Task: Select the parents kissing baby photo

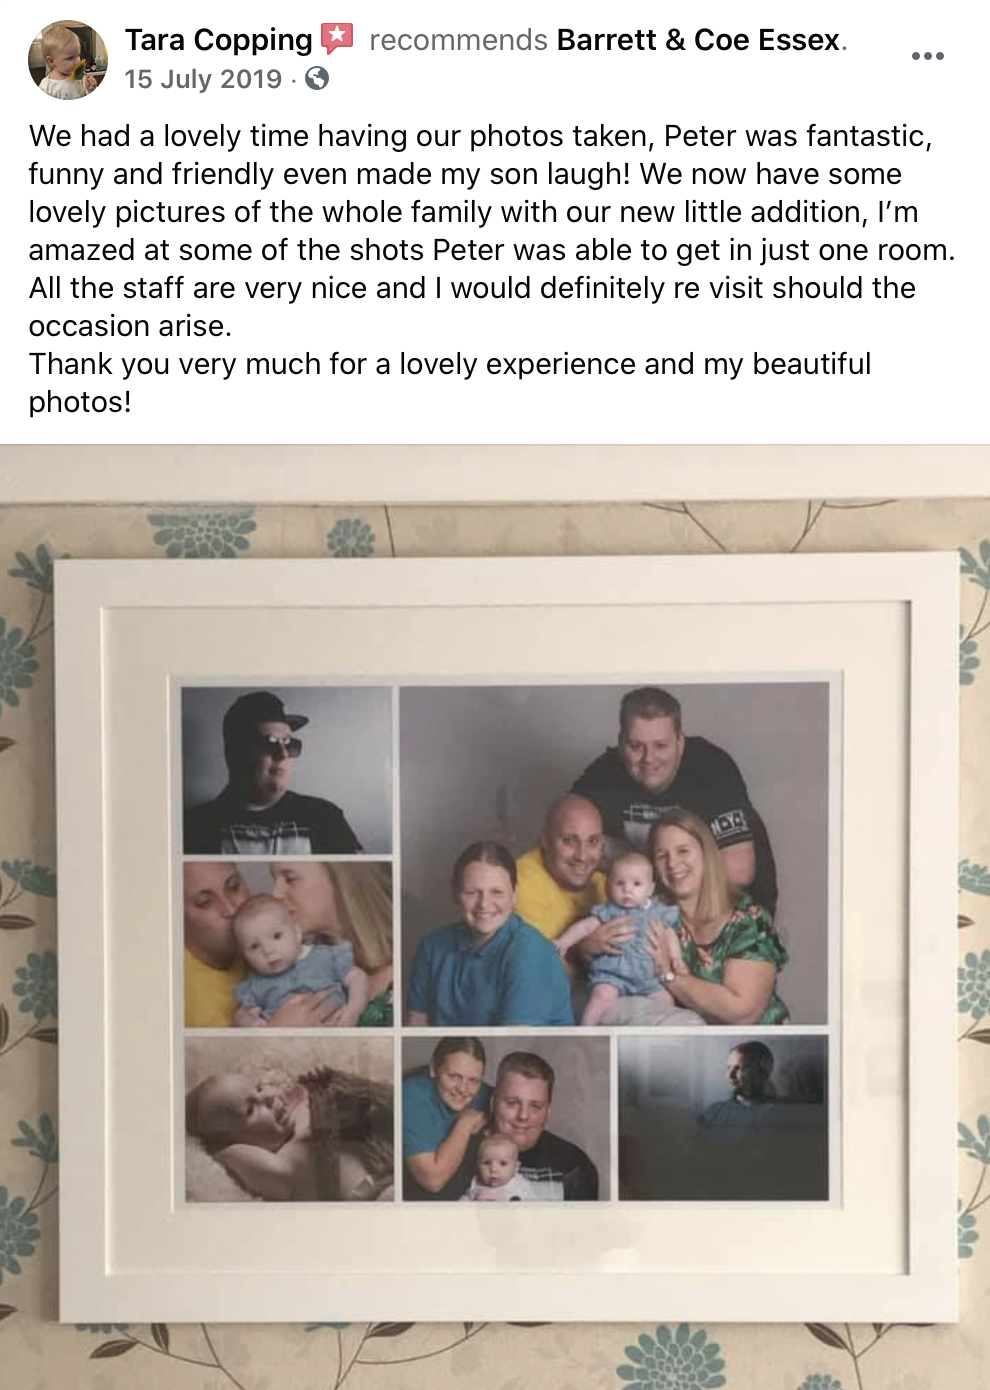Action: [x=288, y=944]
